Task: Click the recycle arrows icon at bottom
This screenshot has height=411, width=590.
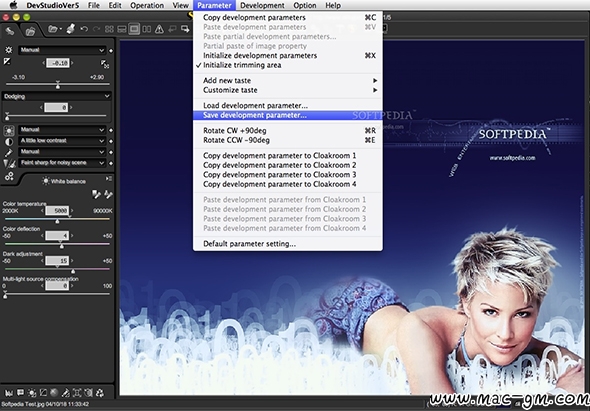Action: click(100, 393)
